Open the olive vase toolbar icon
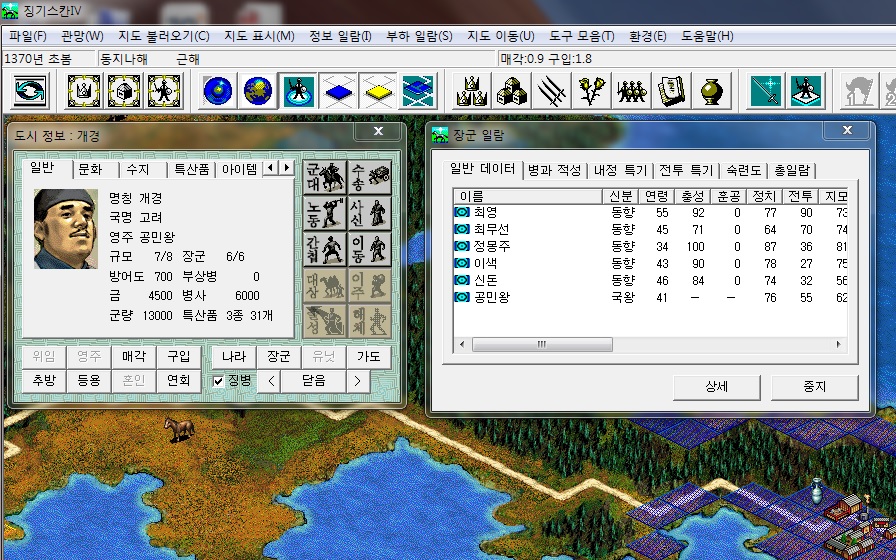Screen dimensions: 896x560 pyautogui.click(x=712, y=90)
